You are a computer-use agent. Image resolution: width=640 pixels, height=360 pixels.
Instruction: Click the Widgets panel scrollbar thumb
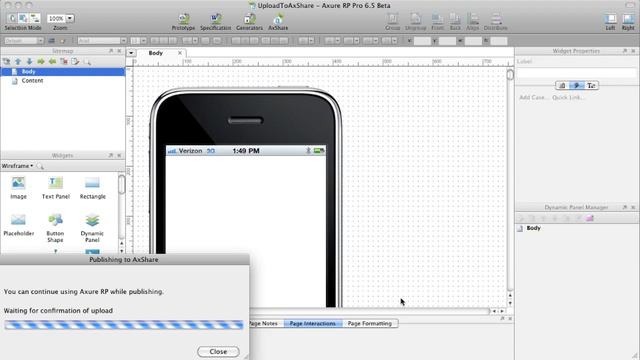(x=122, y=185)
